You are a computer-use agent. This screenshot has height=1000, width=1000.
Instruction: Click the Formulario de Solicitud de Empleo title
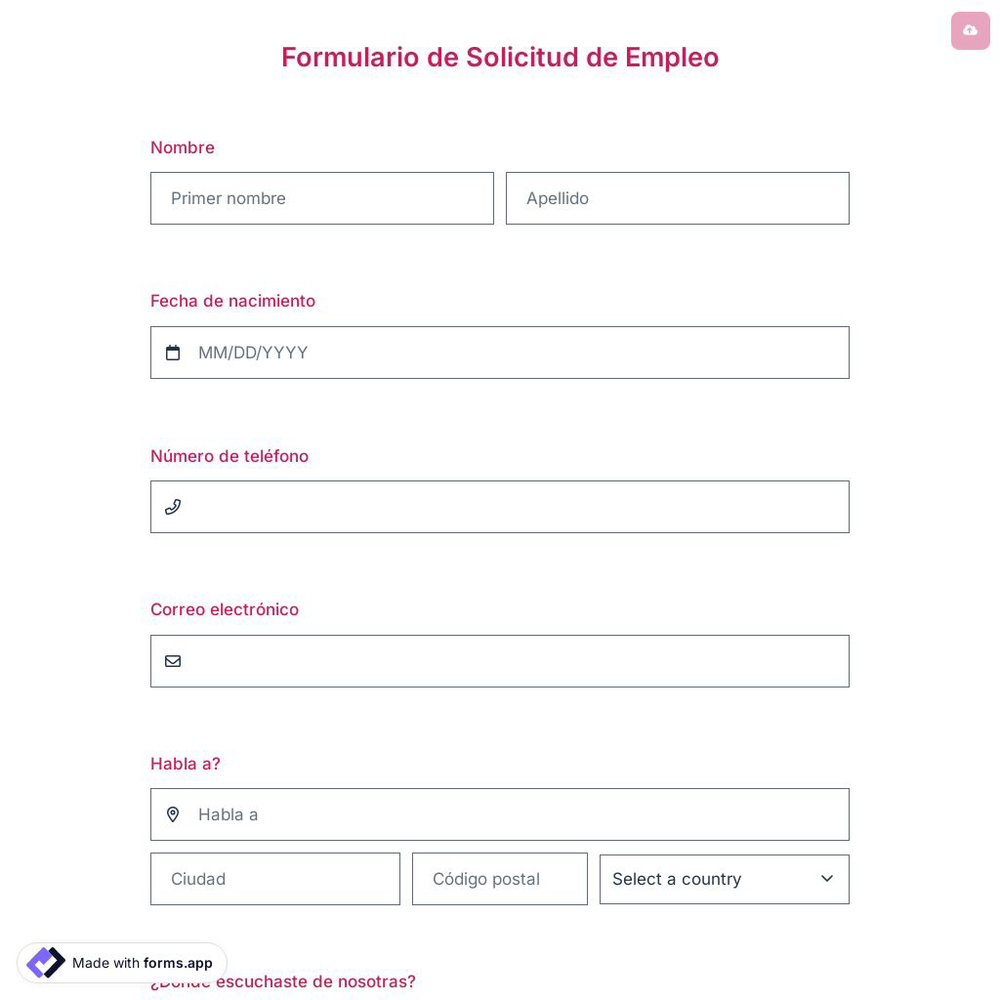pos(500,57)
